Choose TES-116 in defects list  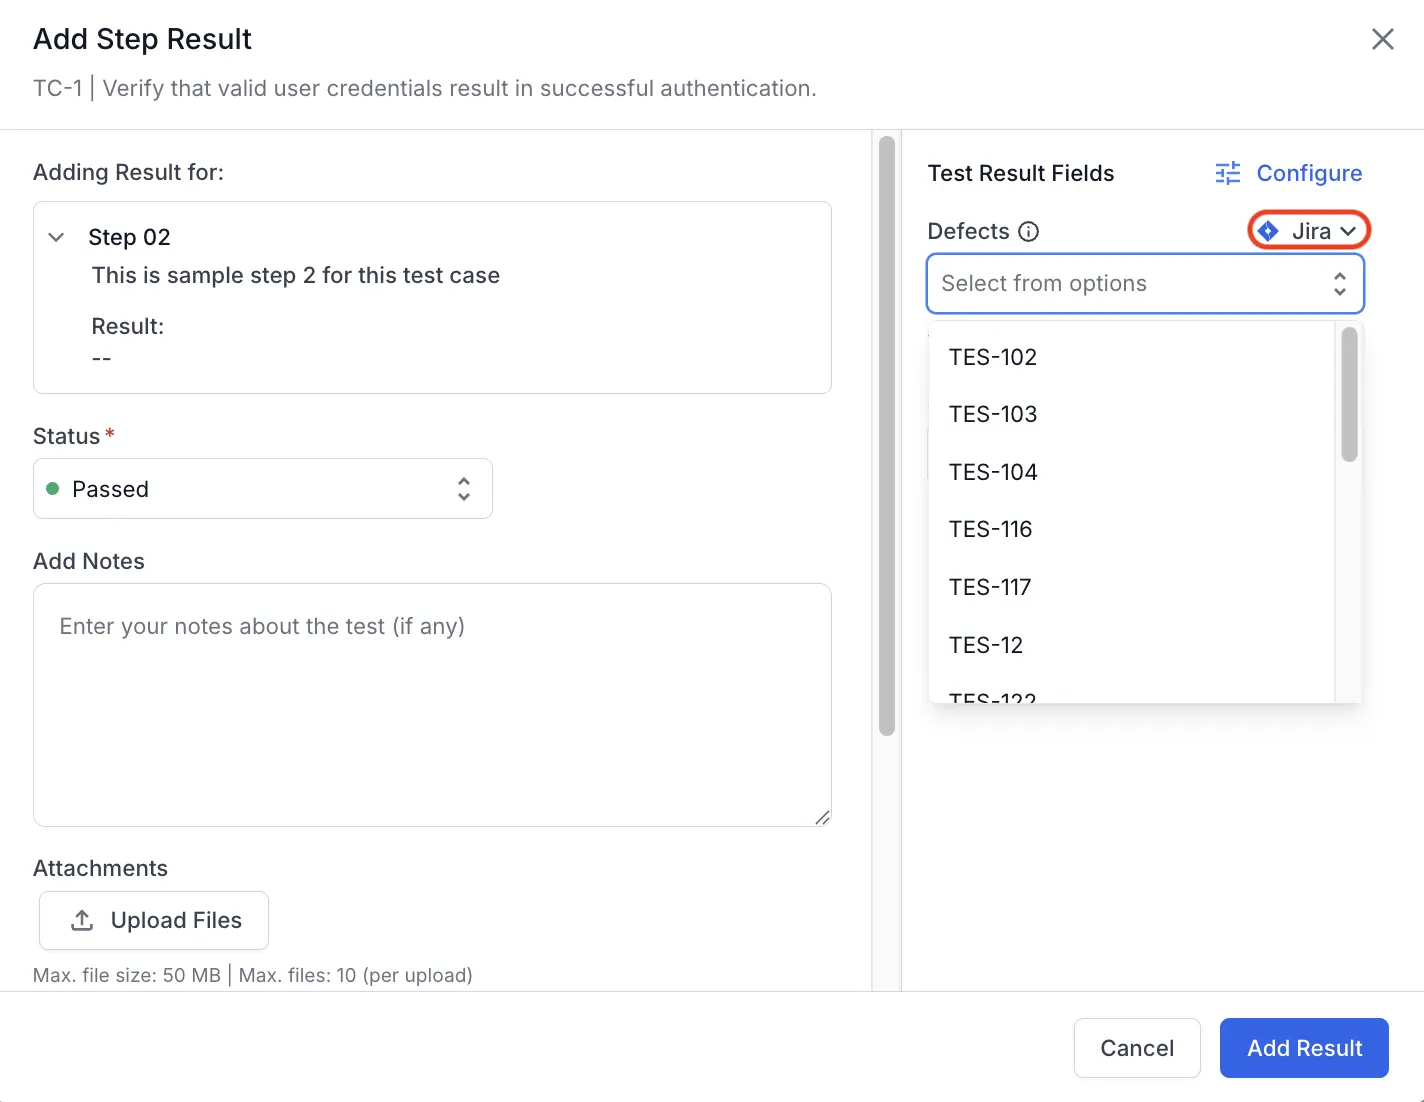990,529
